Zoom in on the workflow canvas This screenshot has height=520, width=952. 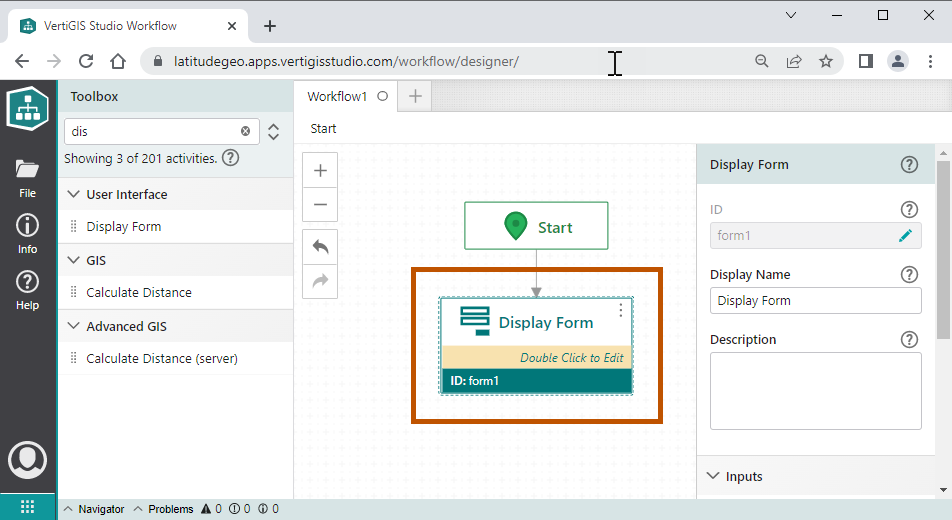pos(320,170)
